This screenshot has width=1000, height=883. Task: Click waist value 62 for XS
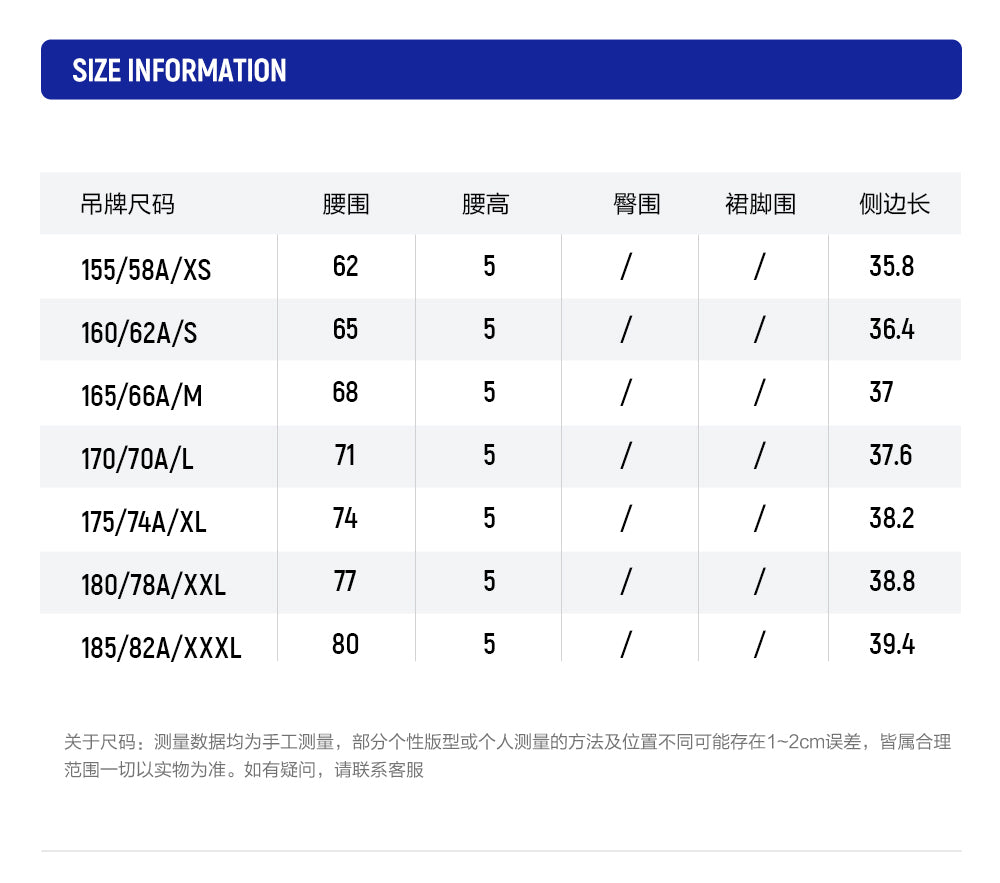346,266
